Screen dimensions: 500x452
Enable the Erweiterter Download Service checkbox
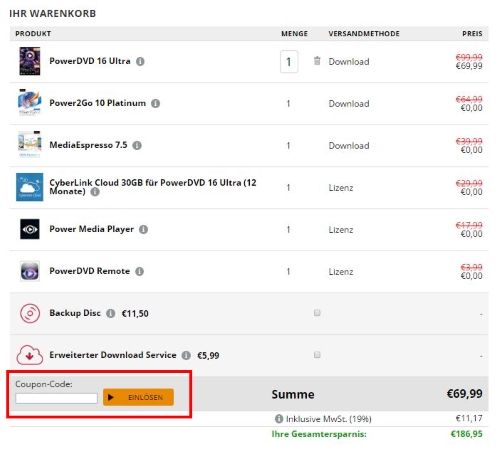[317, 355]
